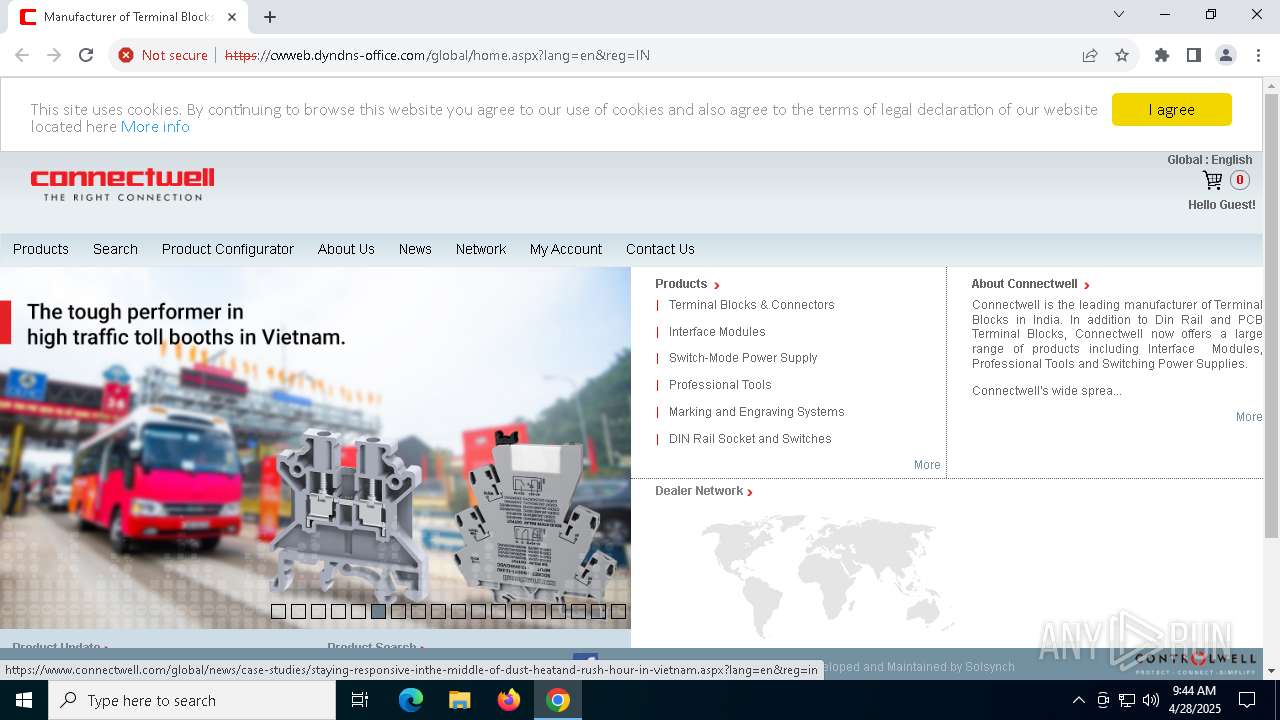Select the first banner slide indicator
Image resolution: width=1280 pixels, height=720 pixels.
tap(278, 611)
